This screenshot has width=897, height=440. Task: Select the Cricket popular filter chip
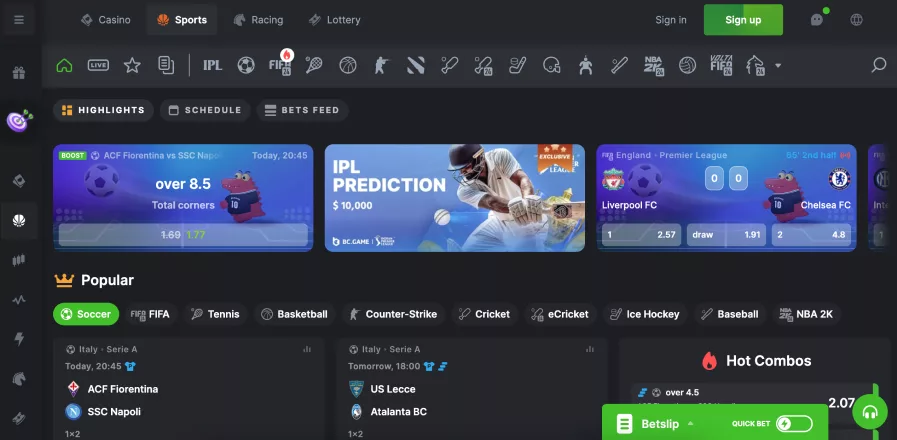[485, 314]
